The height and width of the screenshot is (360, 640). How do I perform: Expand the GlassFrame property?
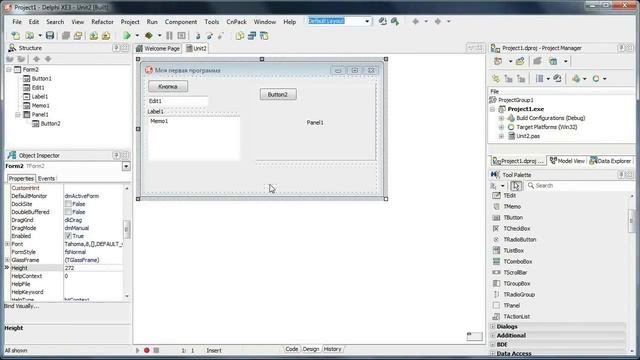[x=7, y=260]
